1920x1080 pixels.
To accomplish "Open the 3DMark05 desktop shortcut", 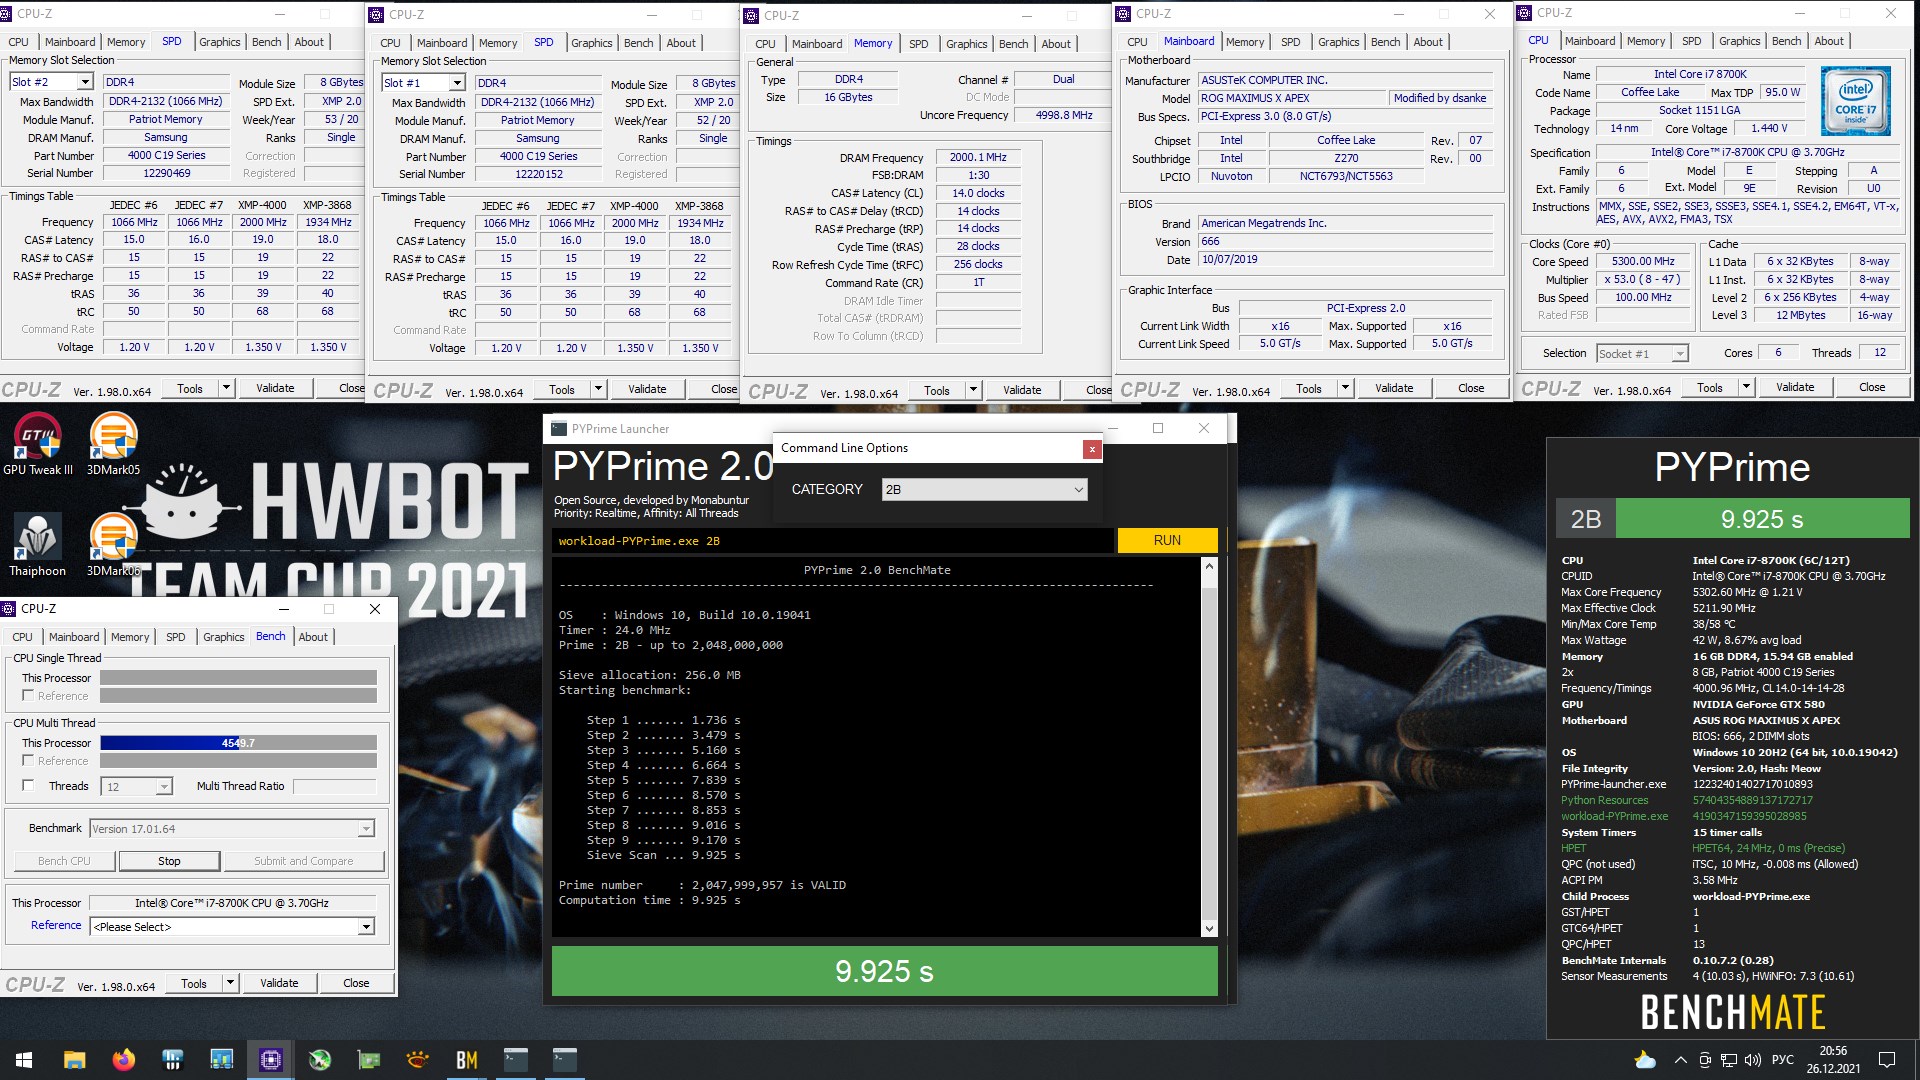I will (x=113, y=444).
